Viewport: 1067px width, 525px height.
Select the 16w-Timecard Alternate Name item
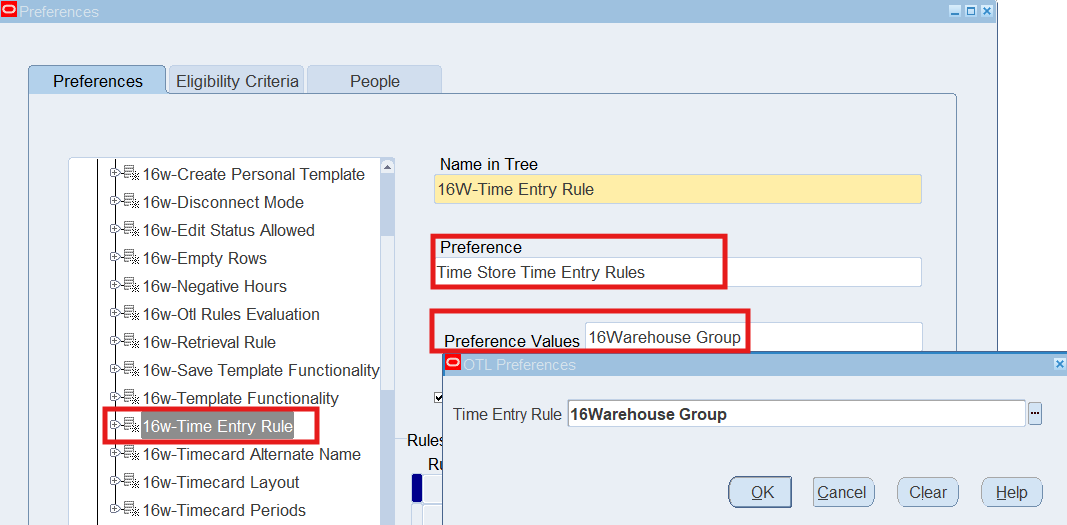pos(251,454)
